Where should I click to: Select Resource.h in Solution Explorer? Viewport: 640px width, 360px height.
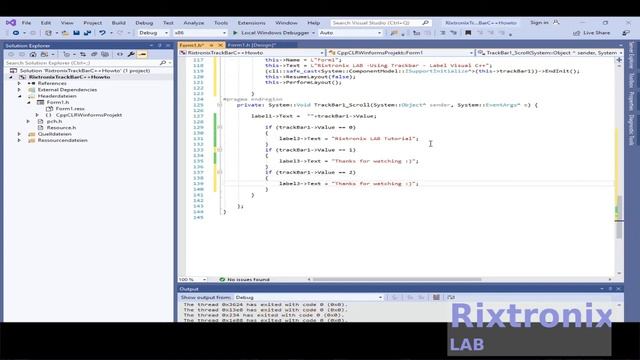pos(61,128)
